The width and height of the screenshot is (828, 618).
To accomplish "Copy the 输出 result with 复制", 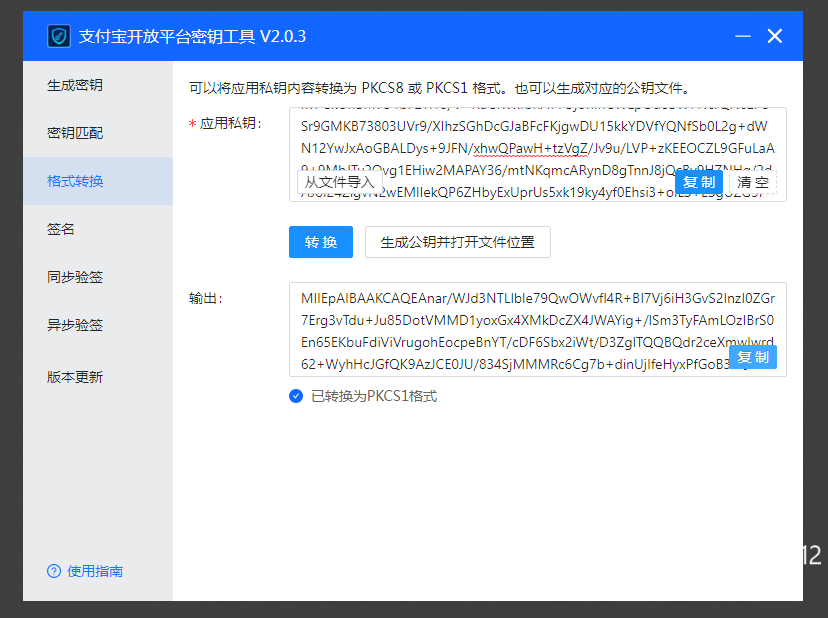I will coord(753,357).
